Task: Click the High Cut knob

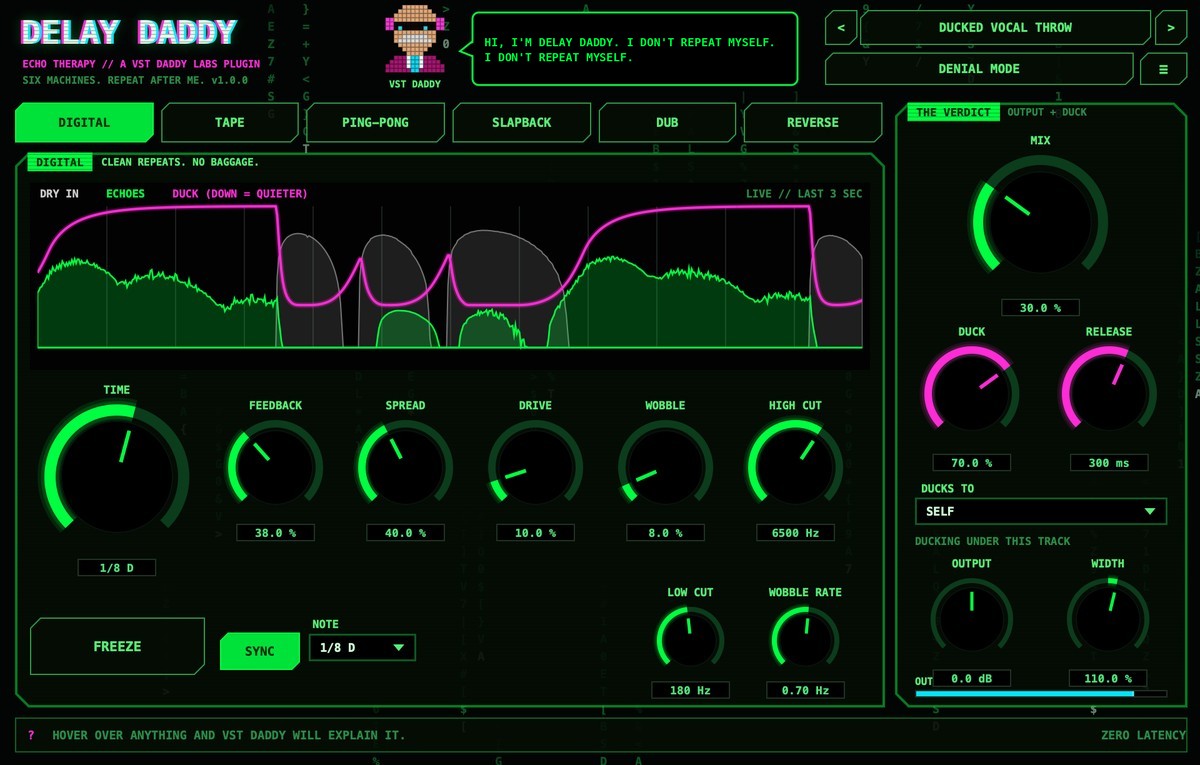Action: click(x=795, y=466)
